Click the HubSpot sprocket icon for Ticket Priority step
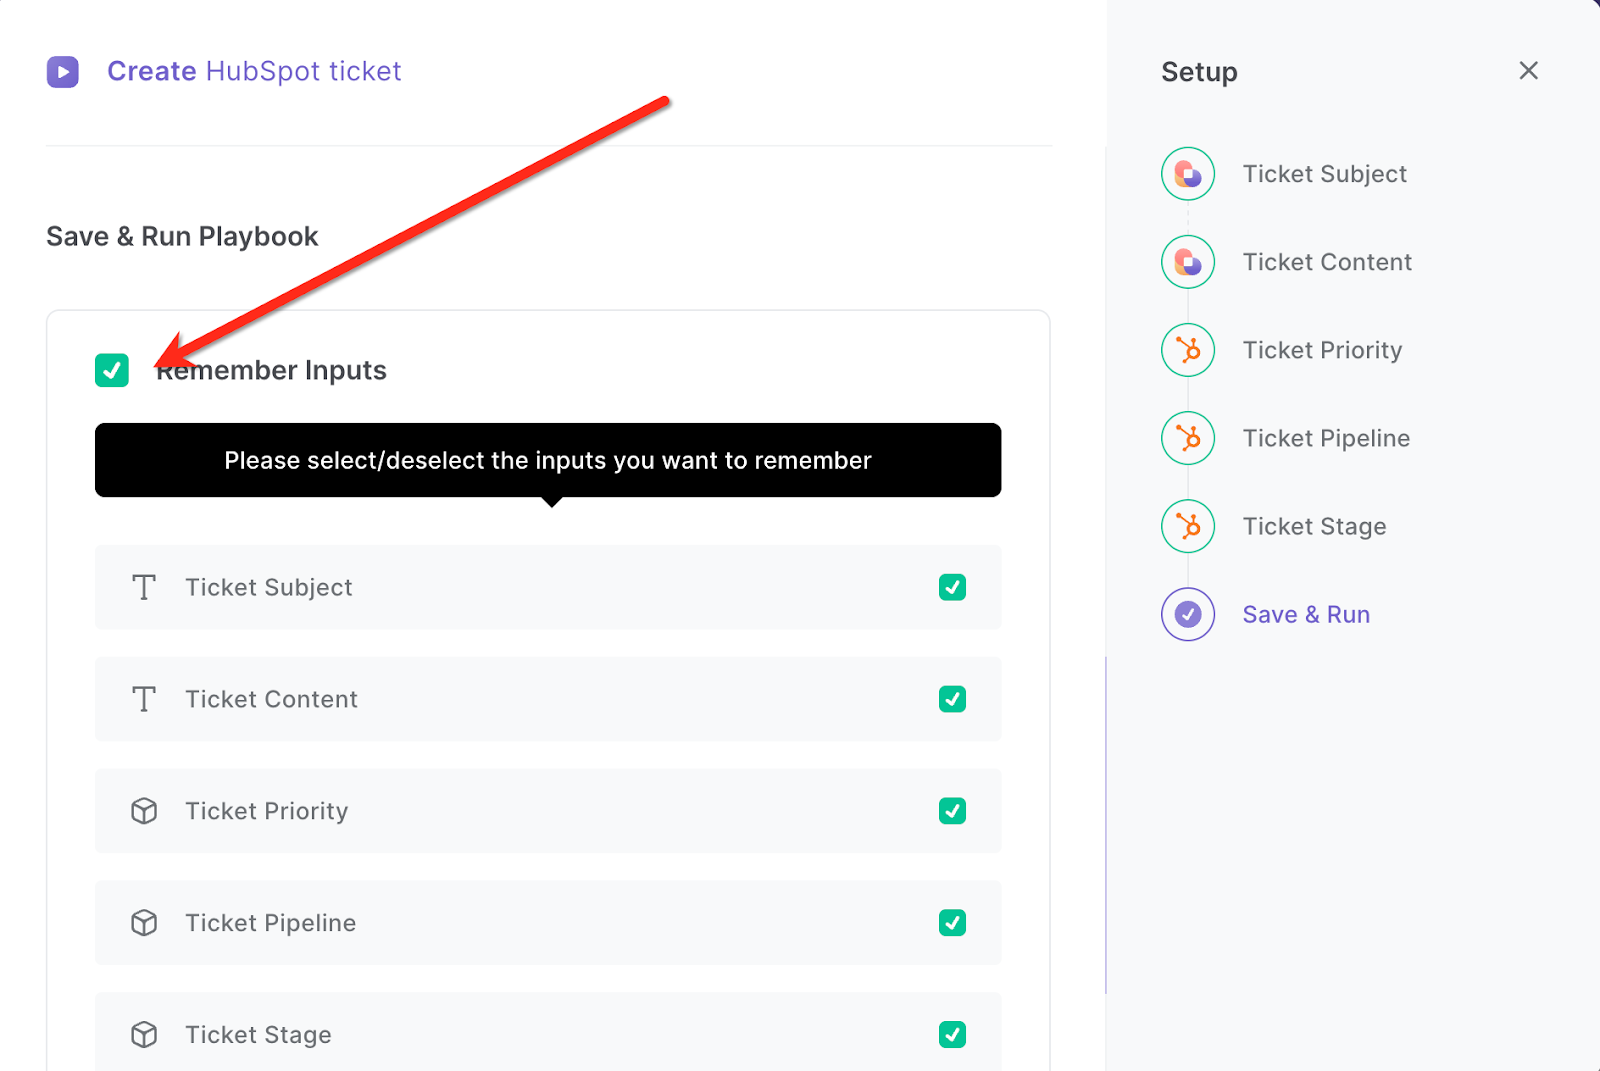Screen dimensions: 1600x1071 (1187, 350)
